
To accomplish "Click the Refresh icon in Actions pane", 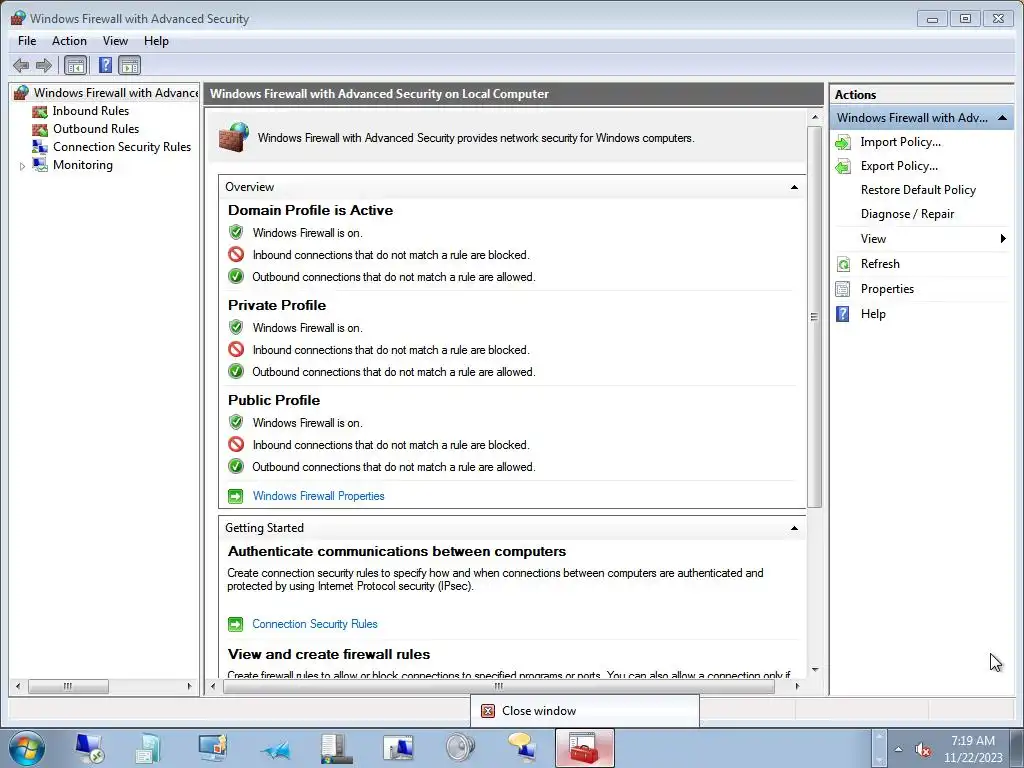I will point(843,264).
